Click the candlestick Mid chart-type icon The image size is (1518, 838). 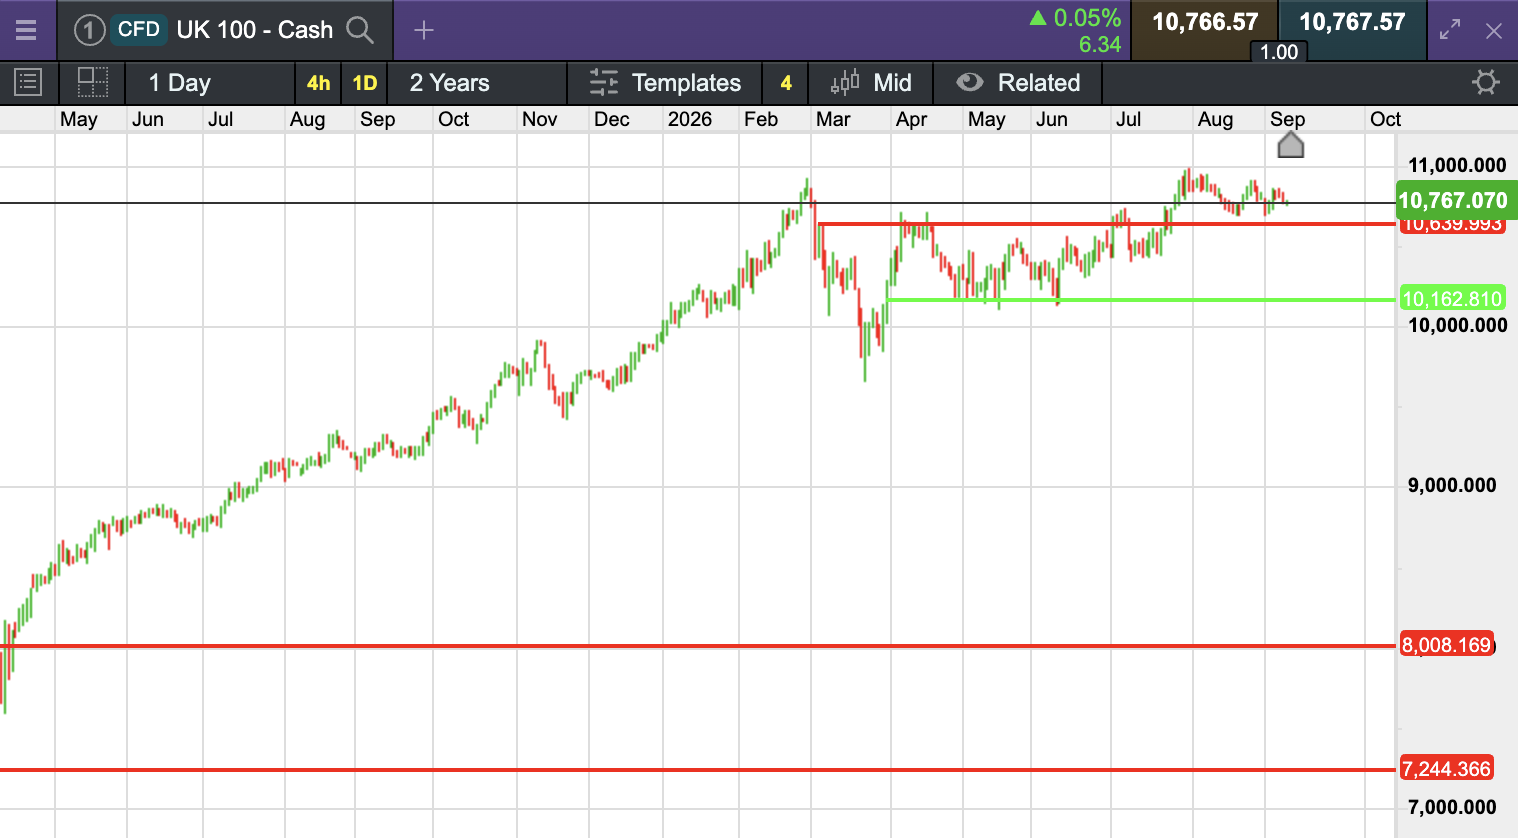click(845, 82)
